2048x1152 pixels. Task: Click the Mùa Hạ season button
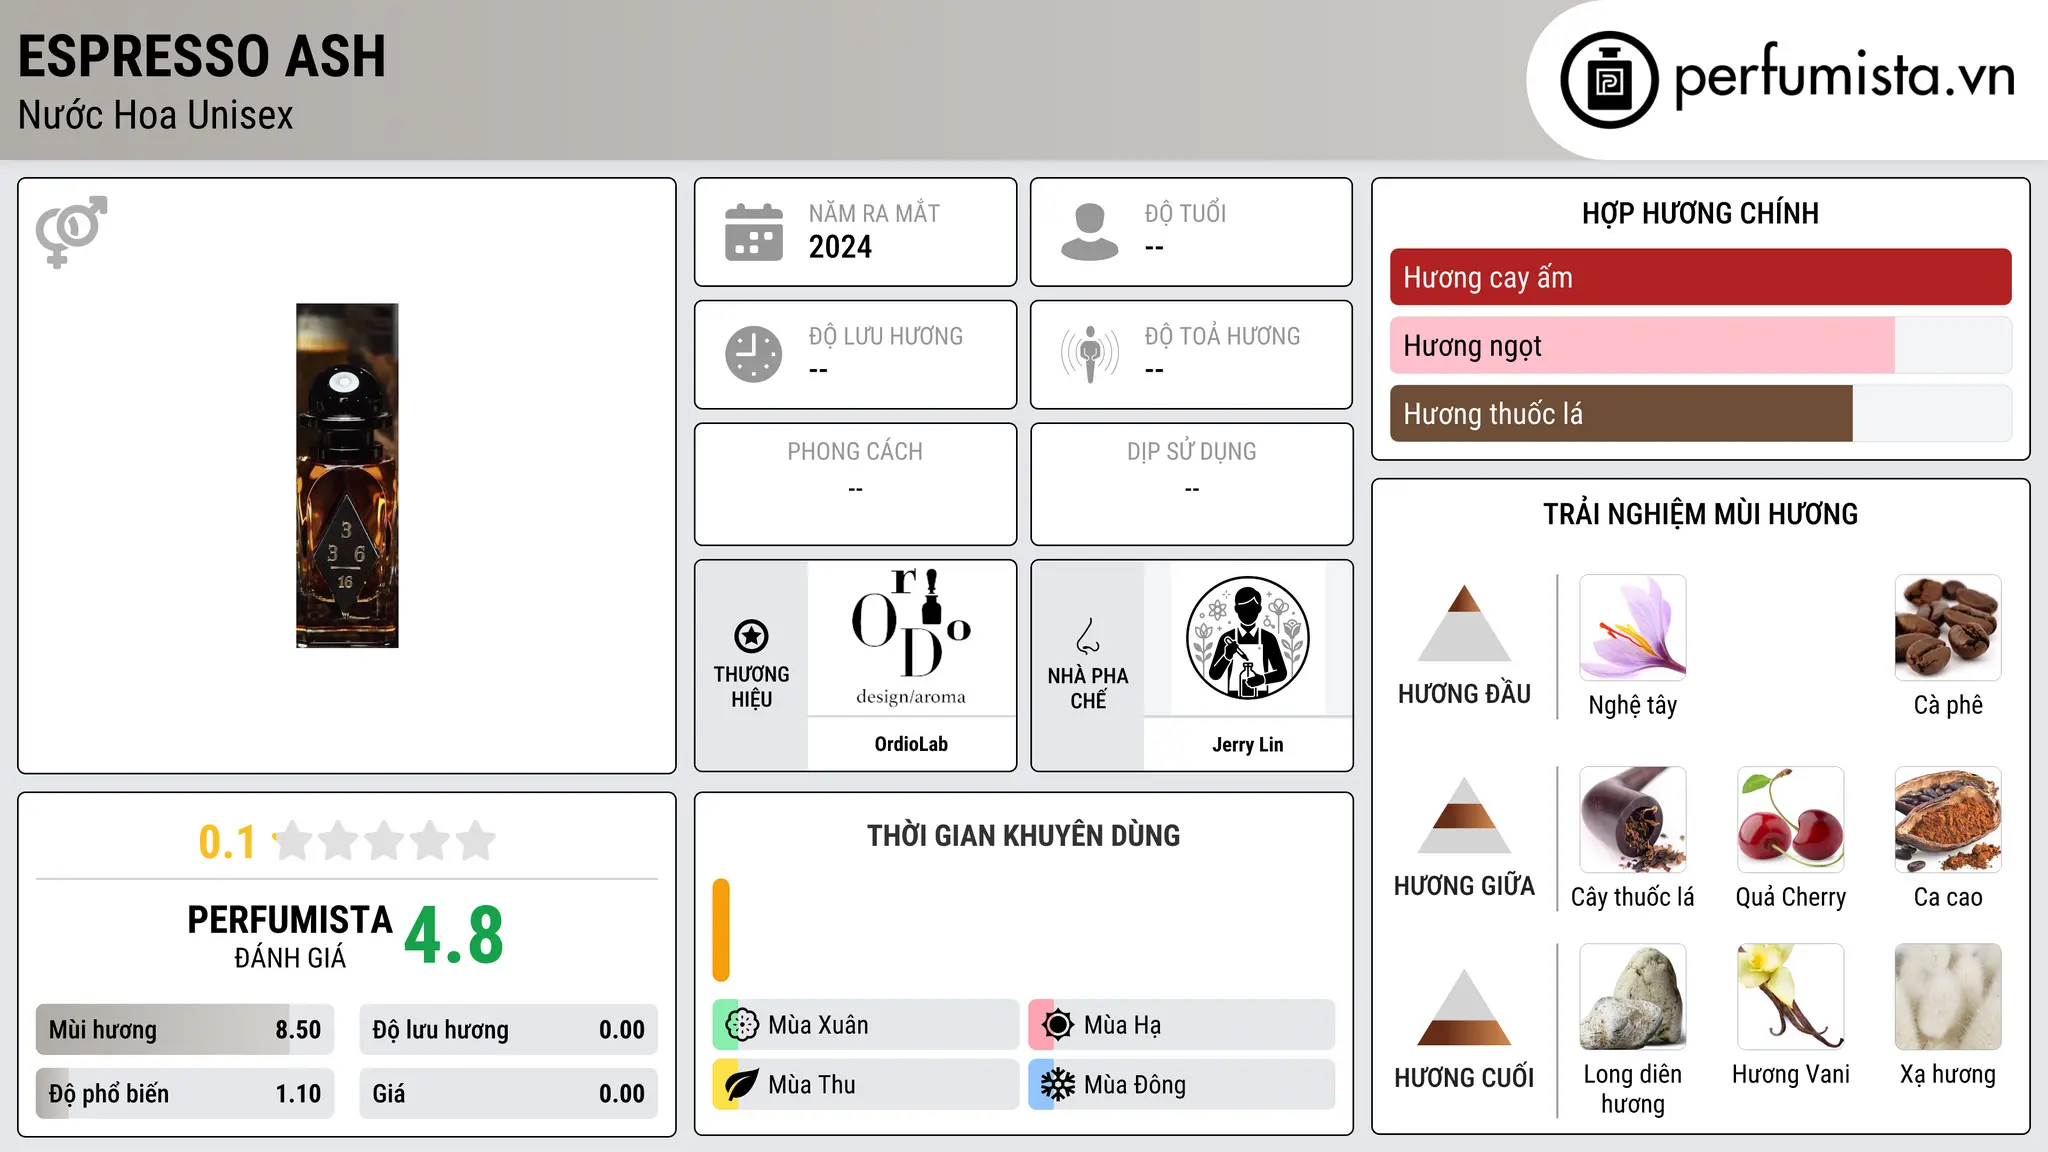pyautogui.click(x=1182, y=1025)
